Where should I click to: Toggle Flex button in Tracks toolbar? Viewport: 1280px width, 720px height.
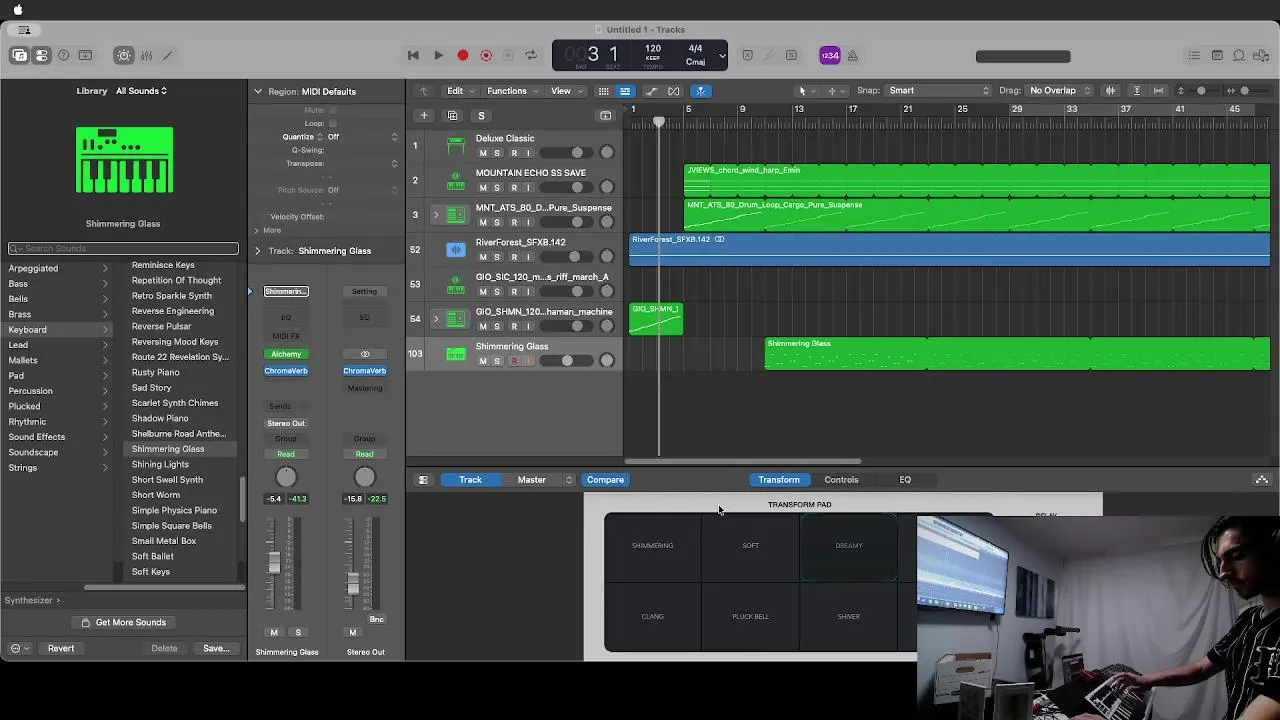674,91
